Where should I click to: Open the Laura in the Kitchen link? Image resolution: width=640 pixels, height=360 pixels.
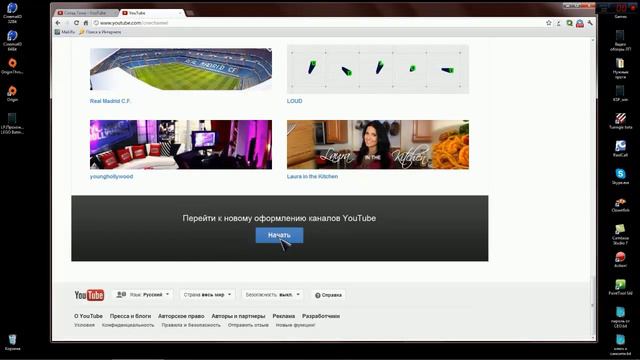312,176
